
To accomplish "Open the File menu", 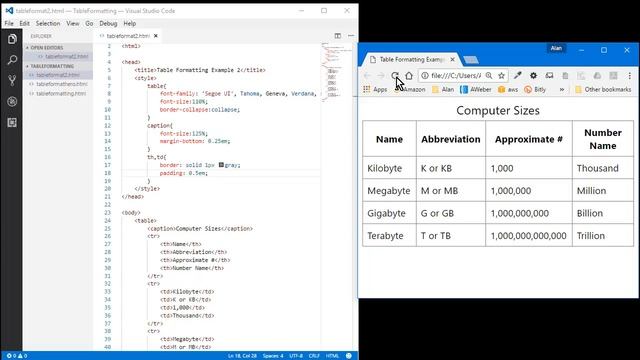I will tap(9, 24).
